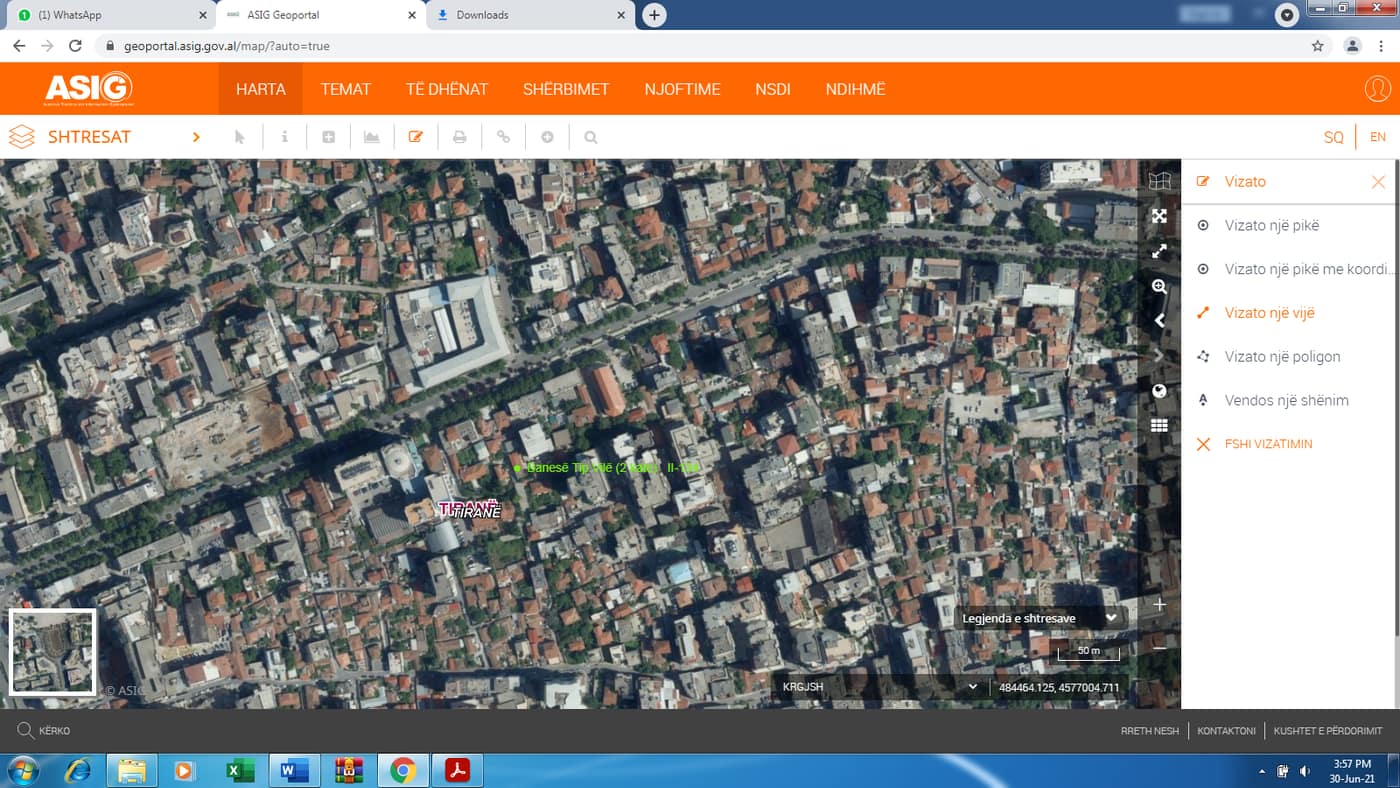Open the NDIHMË help menu
Screen dimensions: 1400x788
point(856,89)
